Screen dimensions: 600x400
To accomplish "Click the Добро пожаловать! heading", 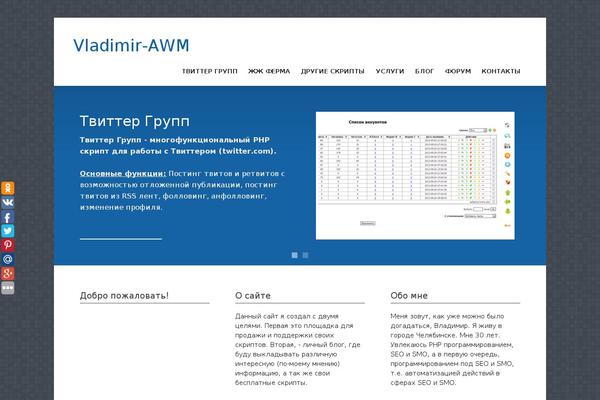I will 124,296.
